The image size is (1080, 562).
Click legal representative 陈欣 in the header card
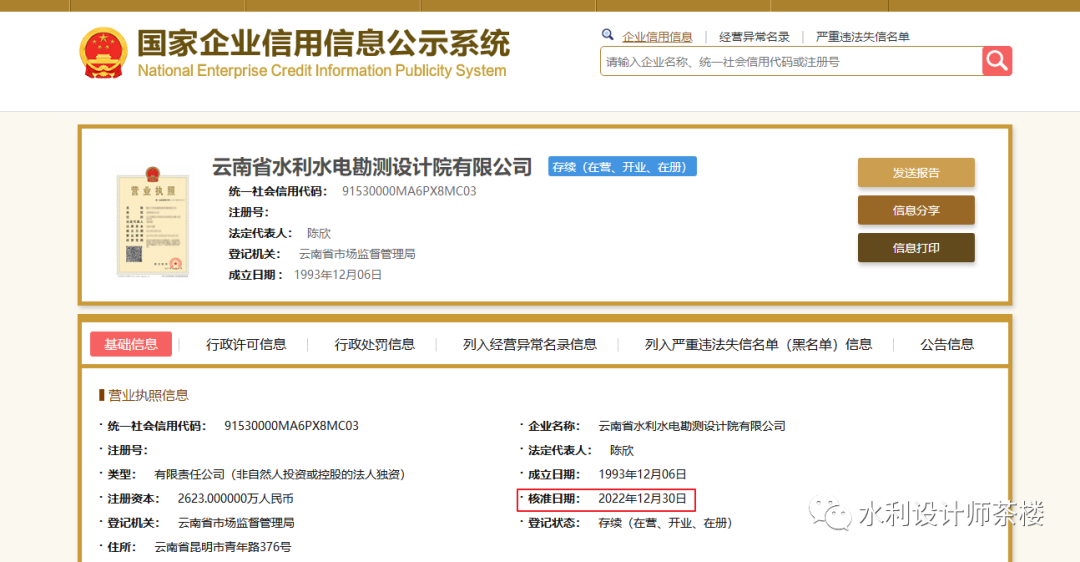[319, 233]
